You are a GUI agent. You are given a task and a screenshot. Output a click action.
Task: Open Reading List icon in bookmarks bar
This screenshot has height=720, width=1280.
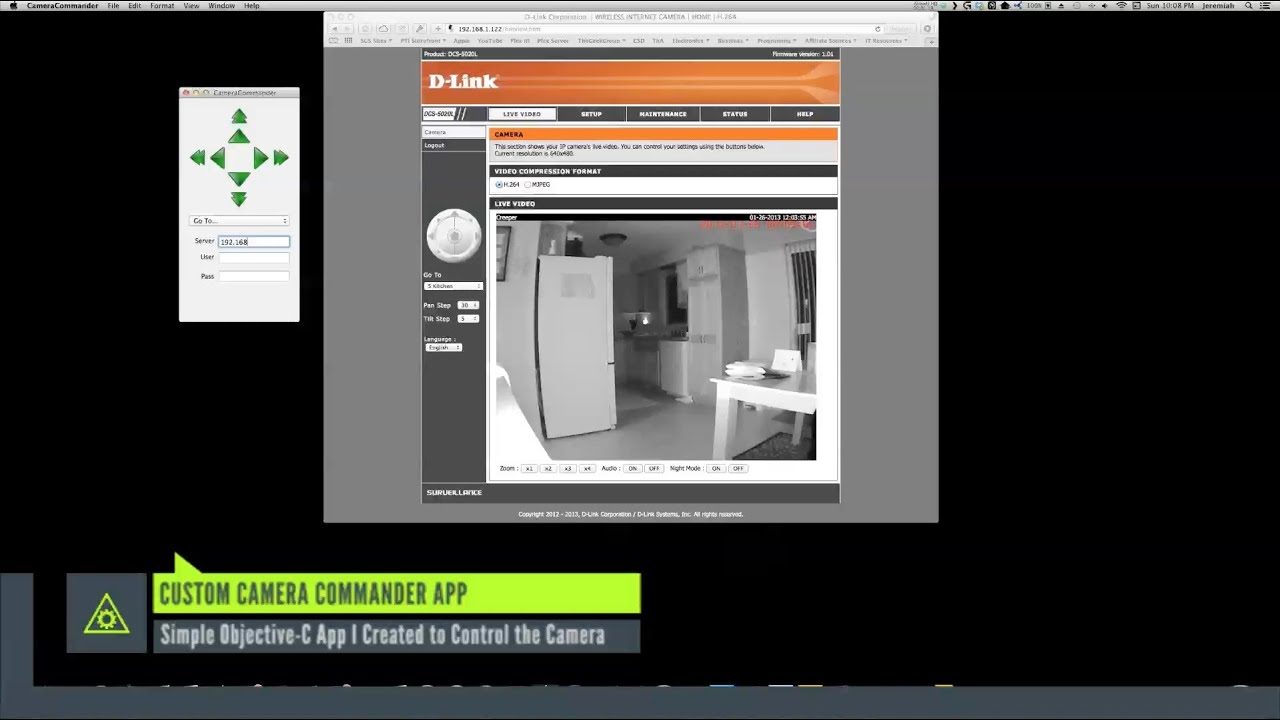334,41
